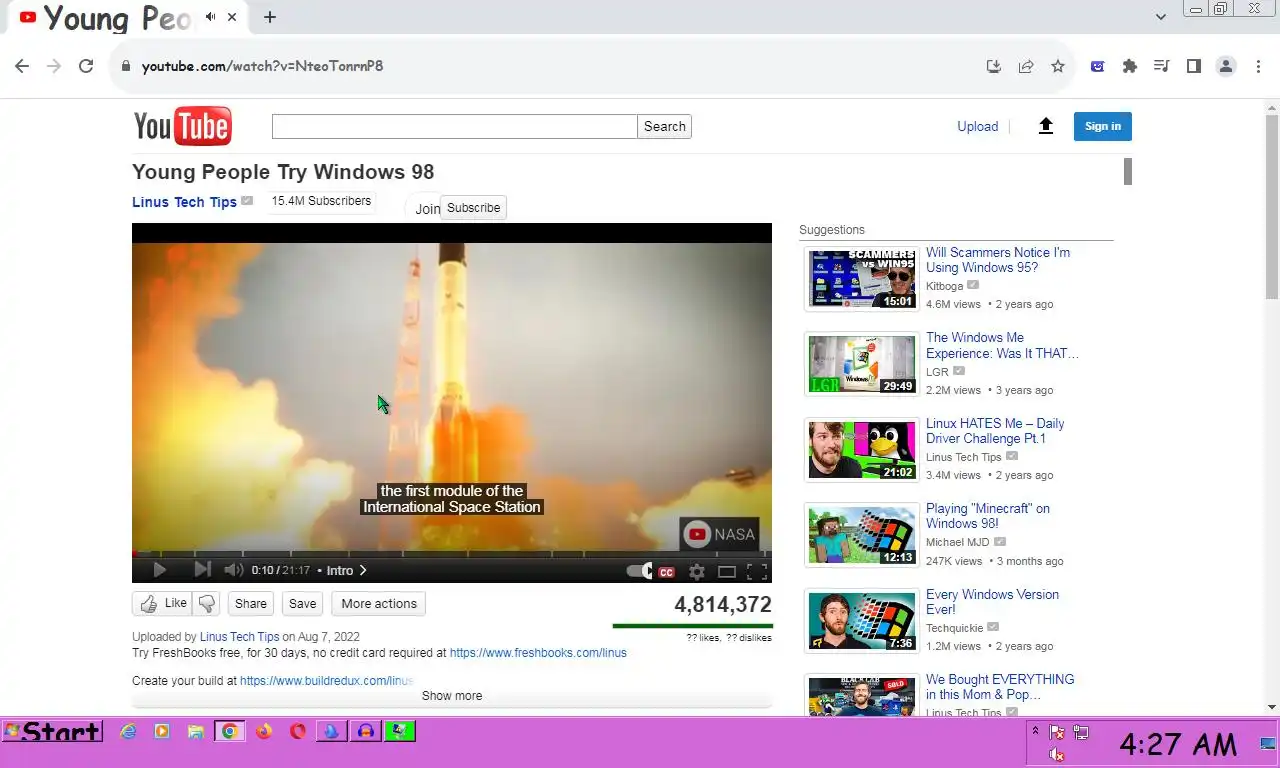Open the Linus Tech Tips channel link
The image size is (1280, 768).
(184, 202)
